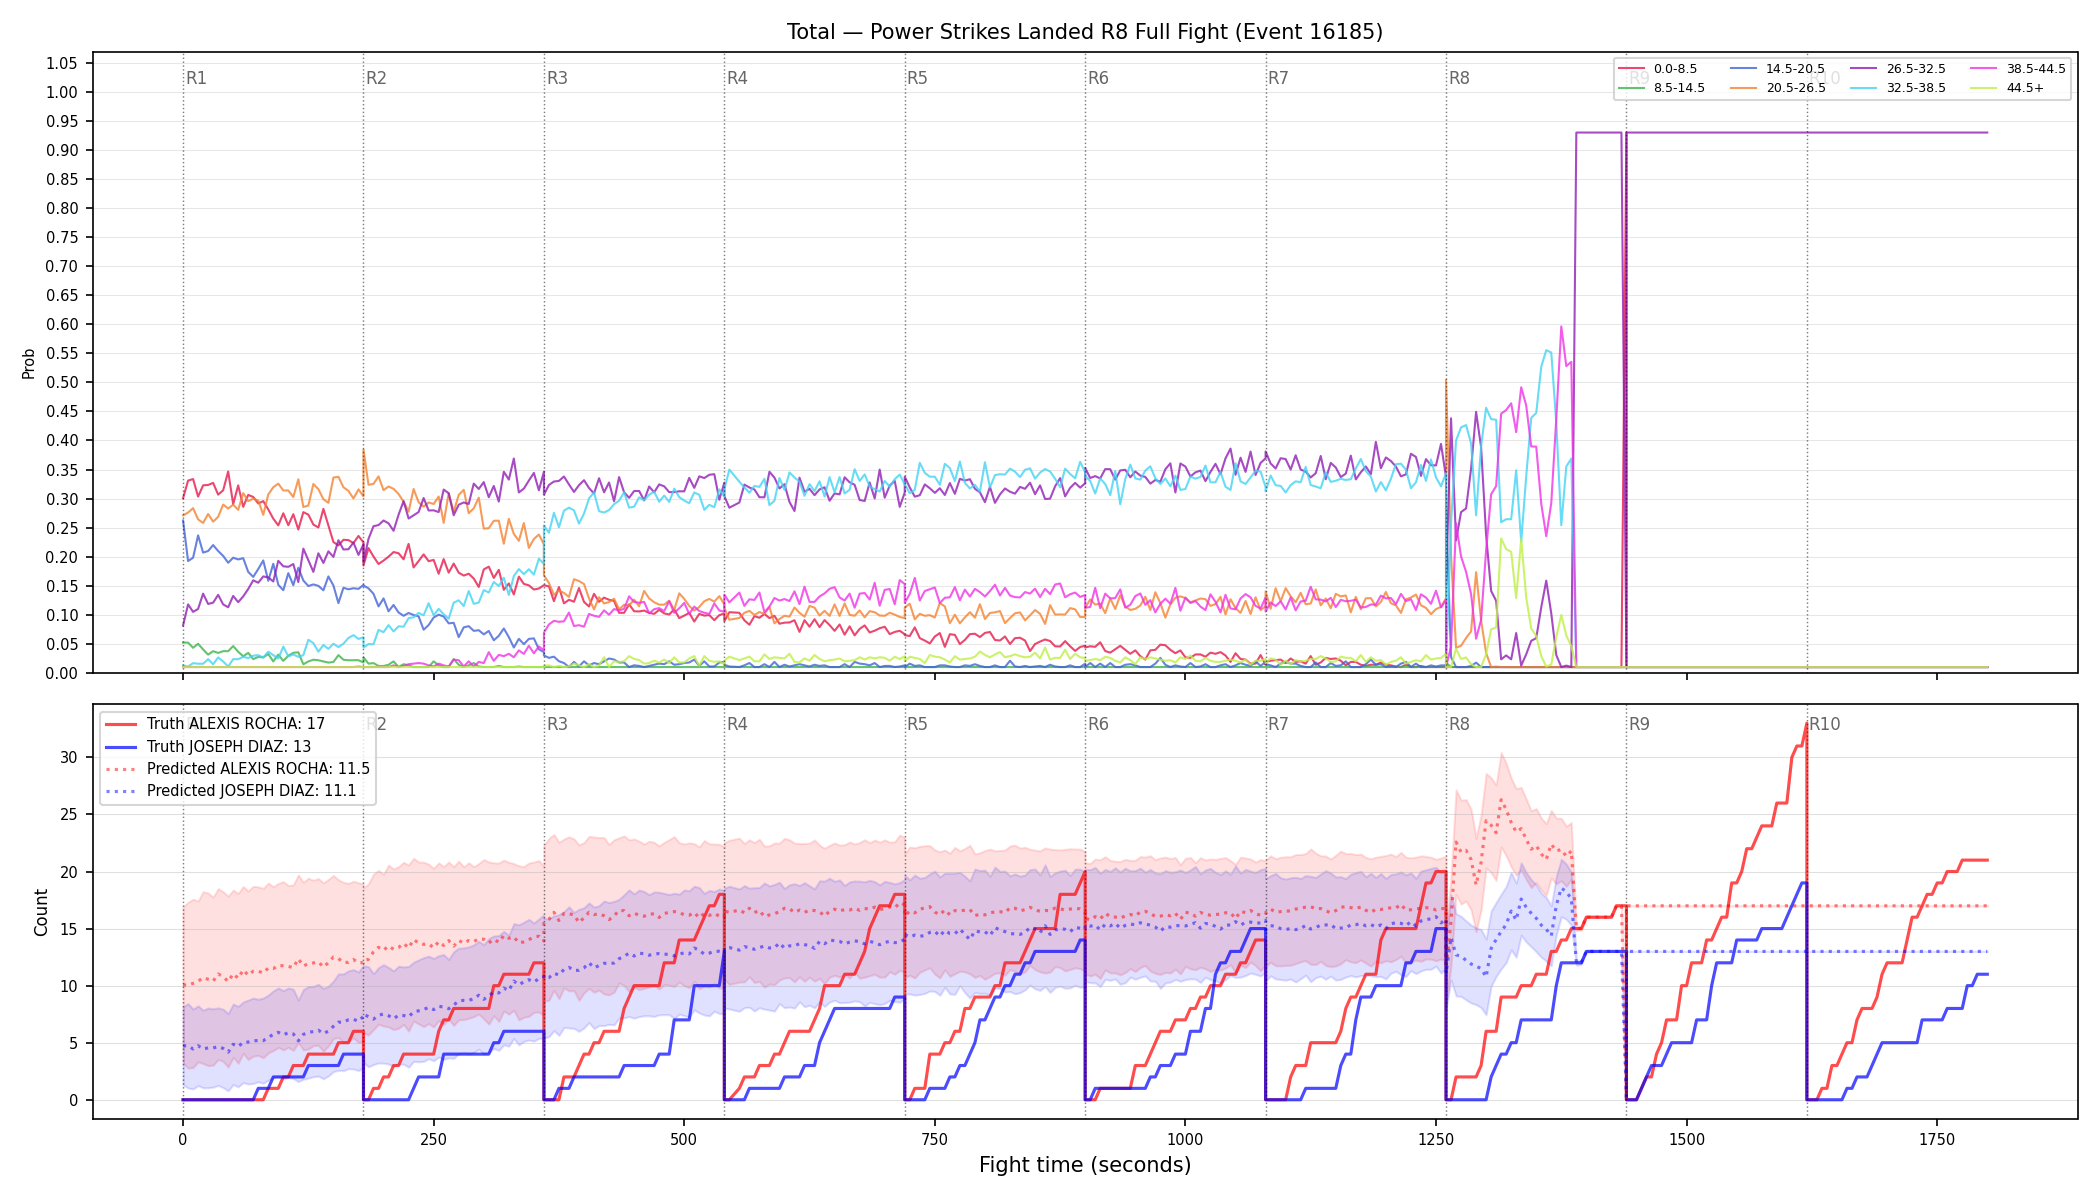Viewport: 2100px width, 1200px height.
Task: Click the chart title mentioning Event 16185
Action: pos(1085,32)
